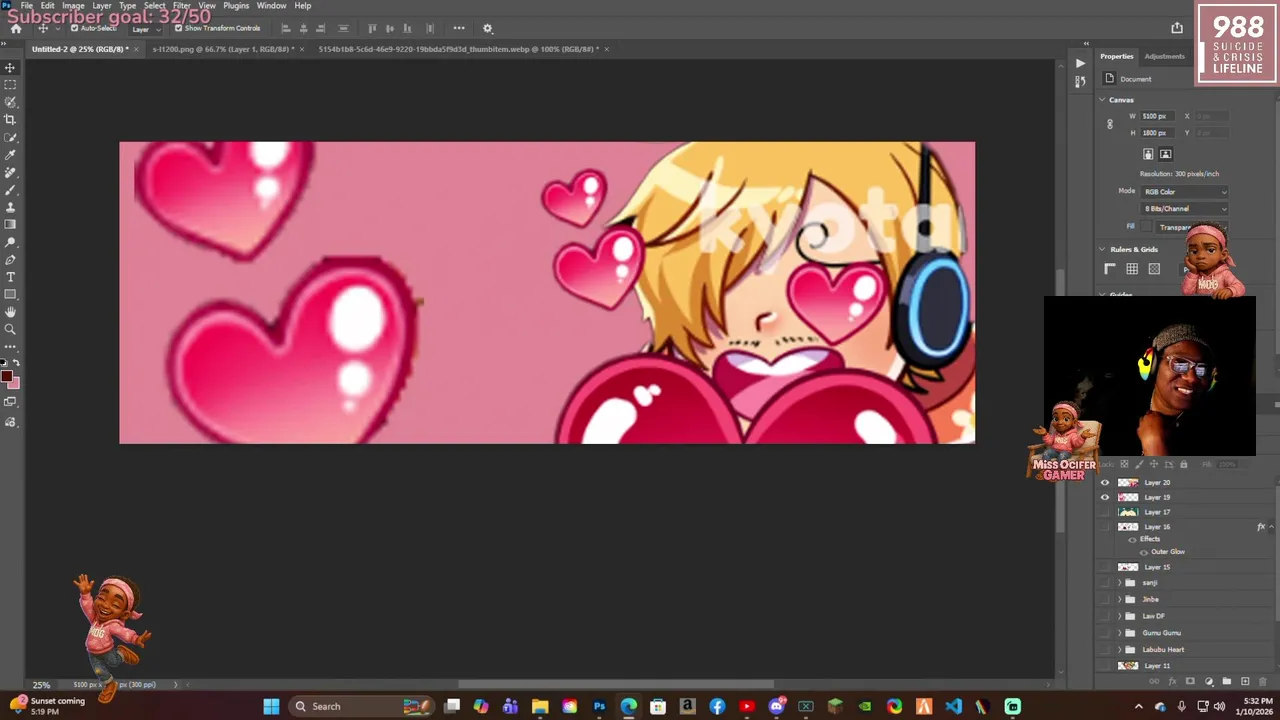Click the Home icon in options bar
1280x720 pixels.
[15, 28]
